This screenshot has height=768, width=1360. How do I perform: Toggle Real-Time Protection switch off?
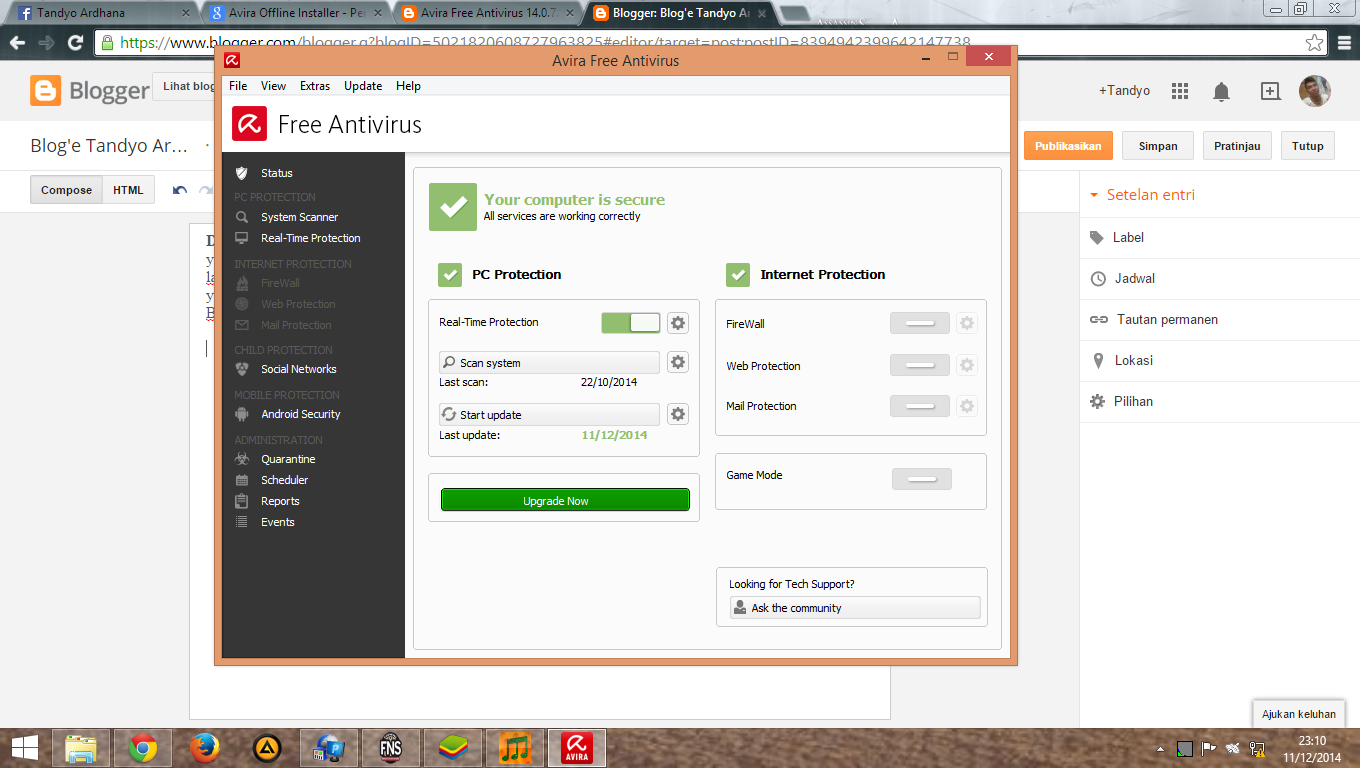[x=631, y=322]
